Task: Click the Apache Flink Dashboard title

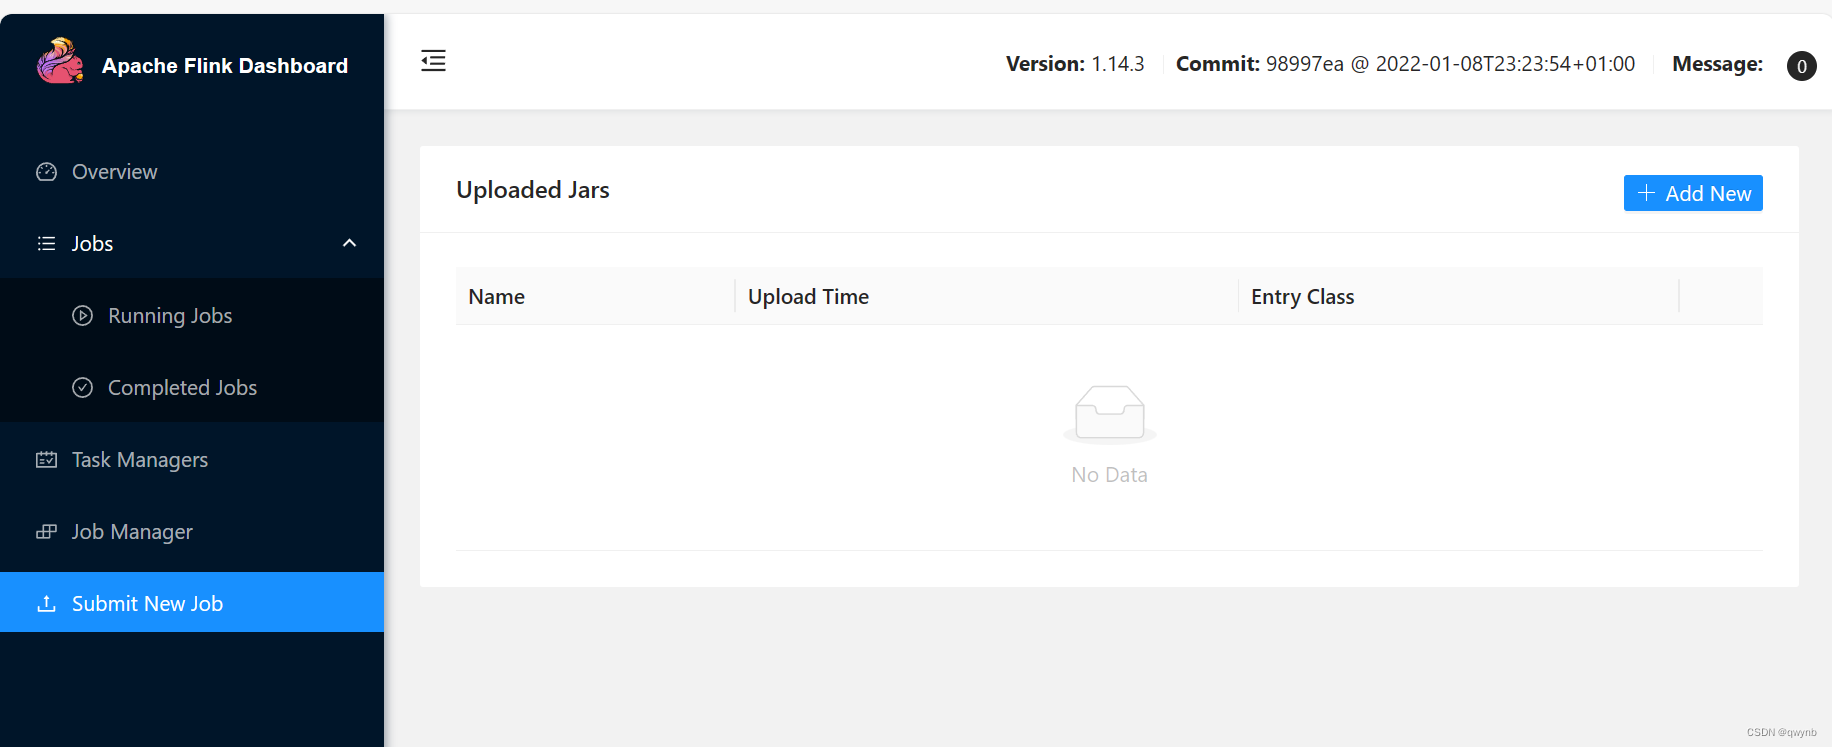Action: click(x=225, y=66)
